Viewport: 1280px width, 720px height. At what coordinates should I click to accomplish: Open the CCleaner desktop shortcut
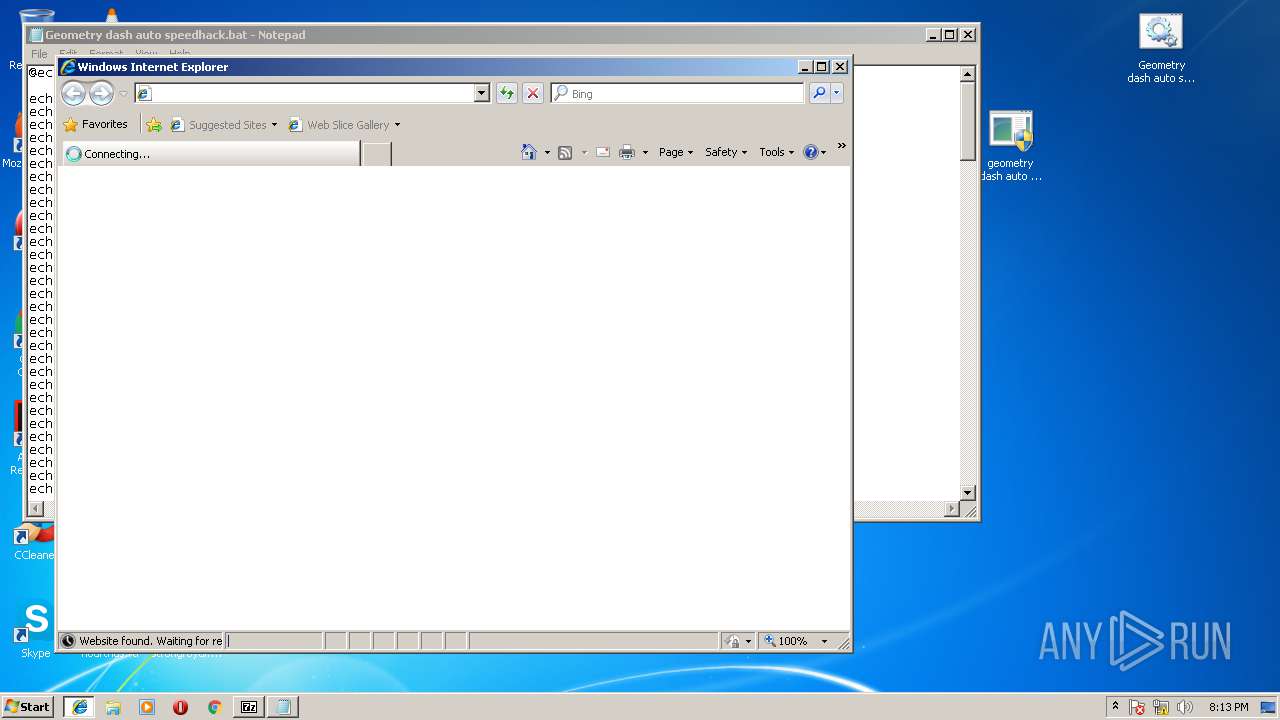35,541
